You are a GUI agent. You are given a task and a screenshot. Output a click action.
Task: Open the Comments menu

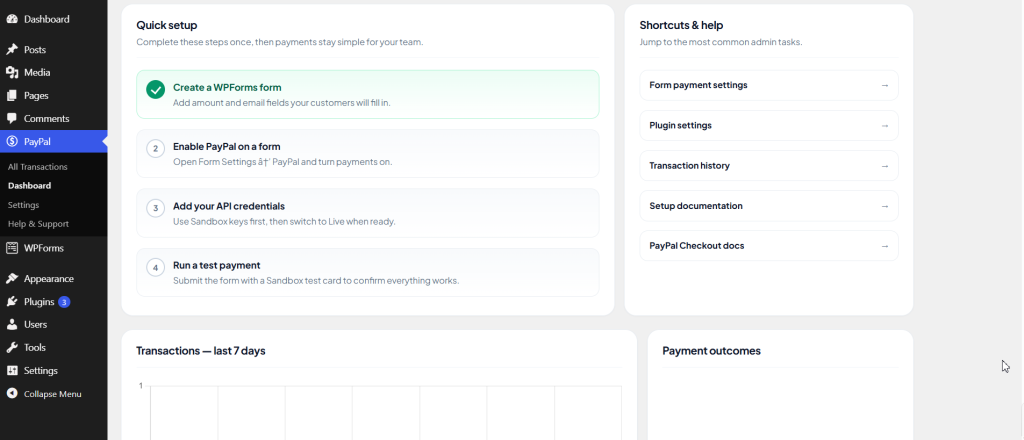point(54,119)
